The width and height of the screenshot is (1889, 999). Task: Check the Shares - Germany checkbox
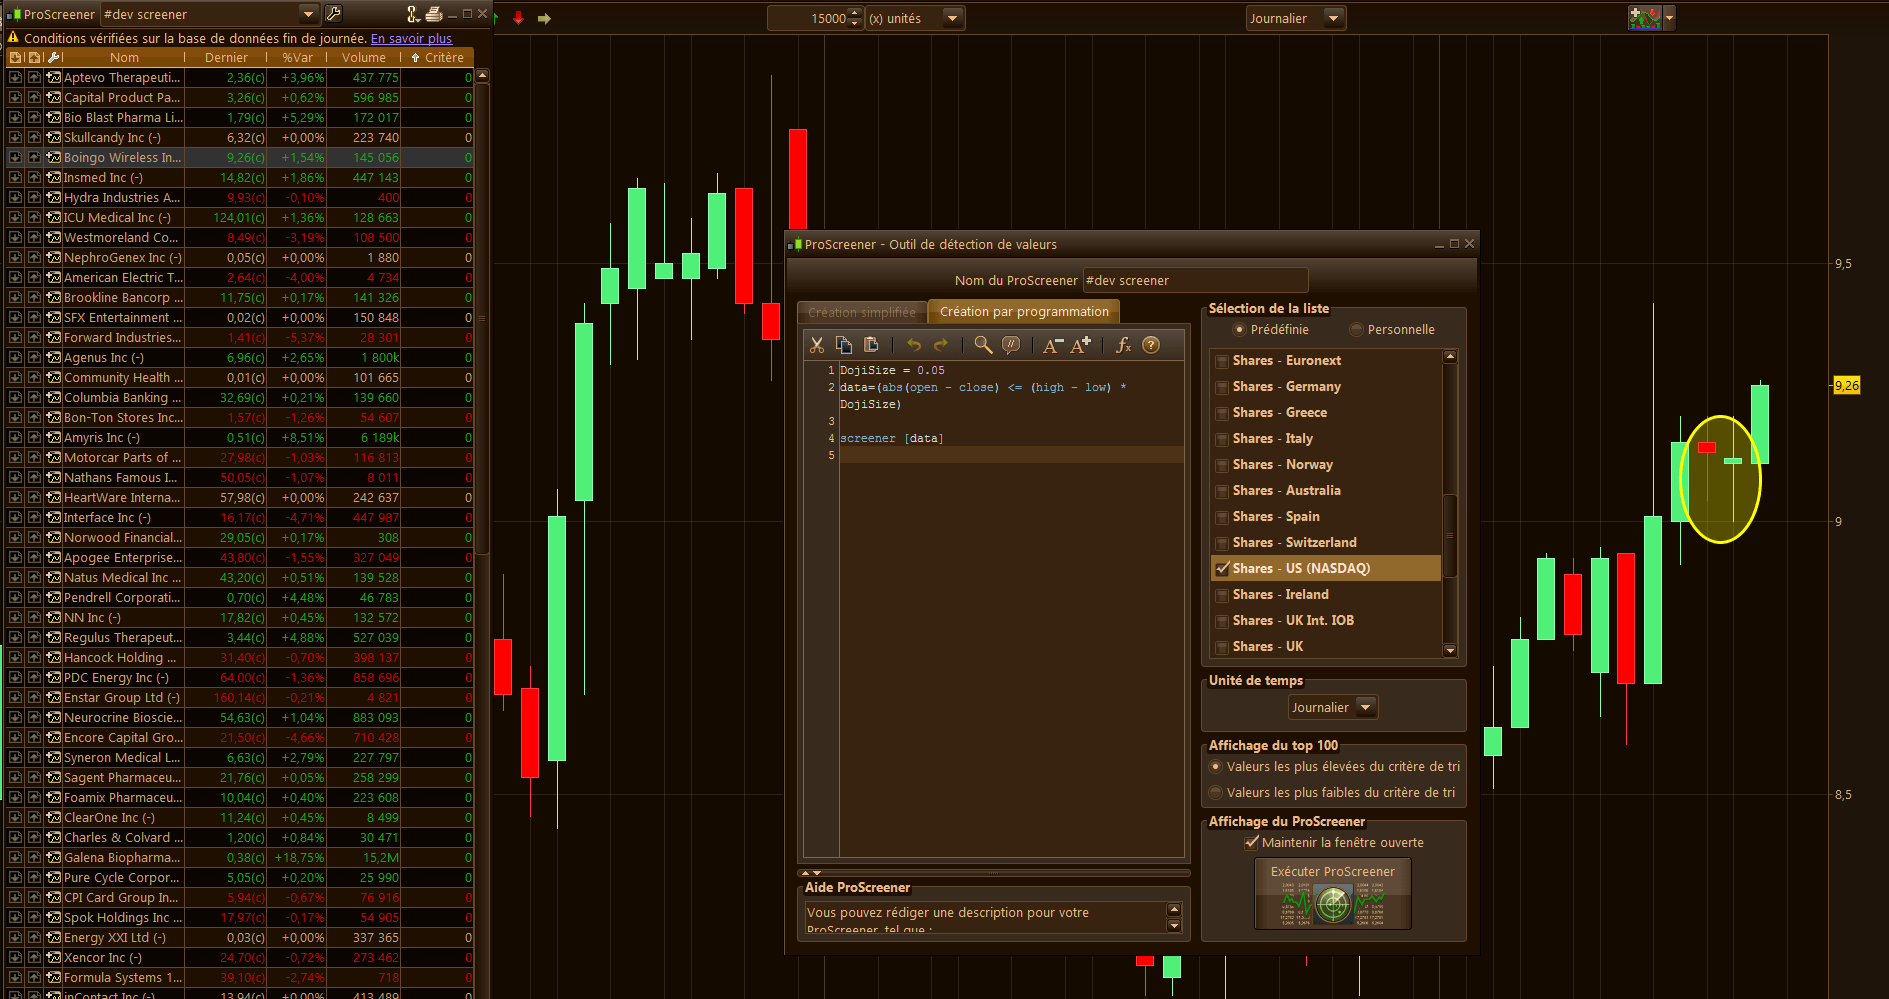(1221, 387)
